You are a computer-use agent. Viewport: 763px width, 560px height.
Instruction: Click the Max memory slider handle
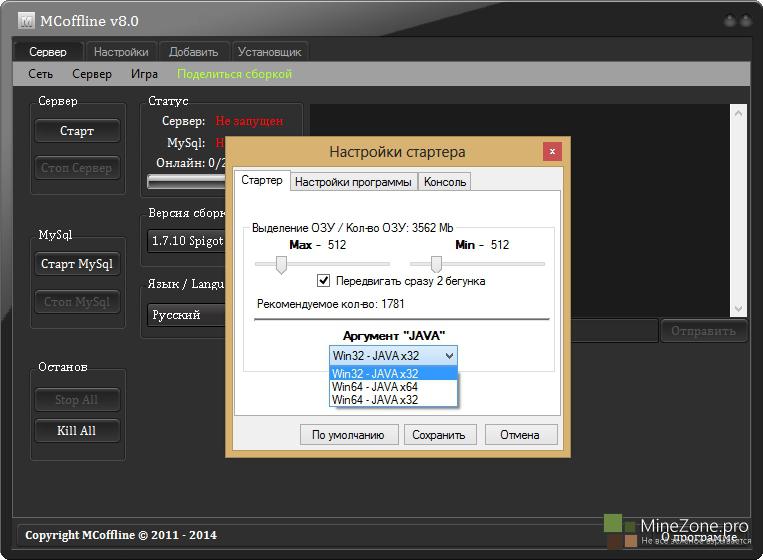coord(281,264)
